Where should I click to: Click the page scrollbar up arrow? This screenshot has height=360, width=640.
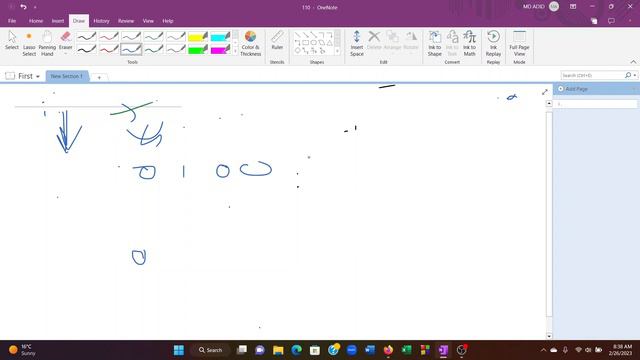click(x=549, y=103)
